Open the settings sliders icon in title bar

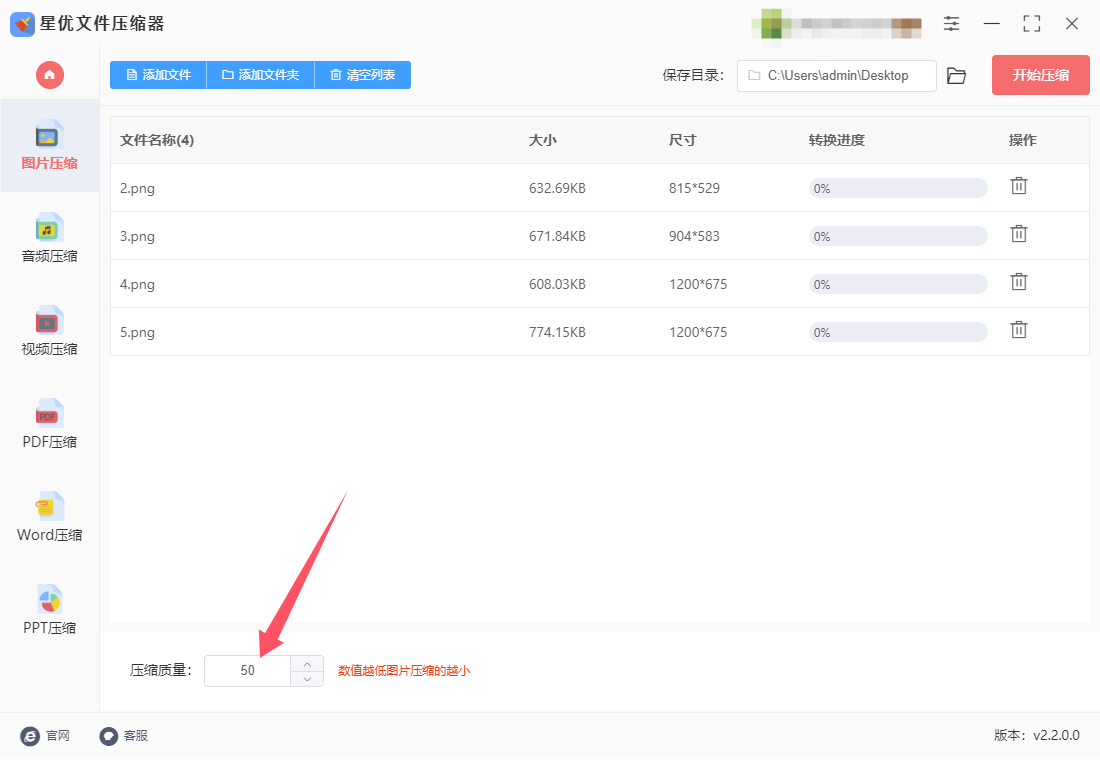coord(951,24)
